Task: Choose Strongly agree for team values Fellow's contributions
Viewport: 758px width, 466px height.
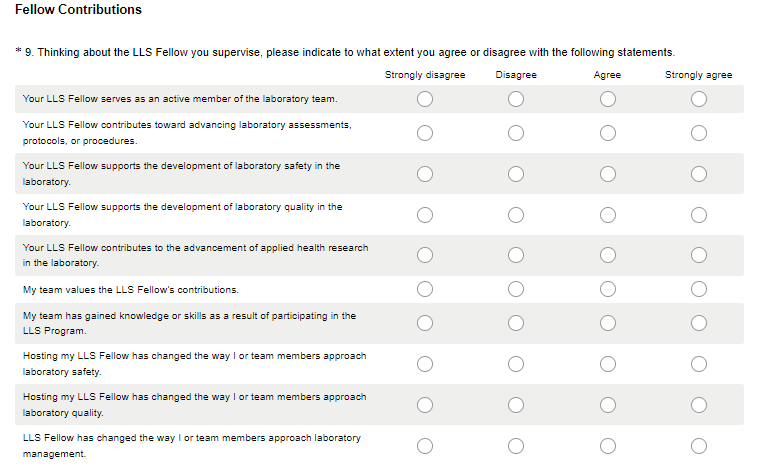Action: pos(698,290)
